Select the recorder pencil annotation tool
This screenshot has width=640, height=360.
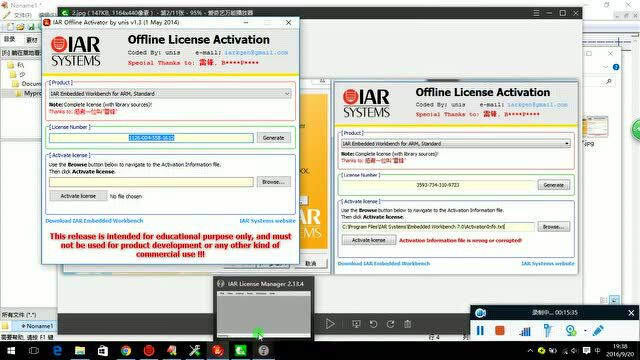click(598, 330)
